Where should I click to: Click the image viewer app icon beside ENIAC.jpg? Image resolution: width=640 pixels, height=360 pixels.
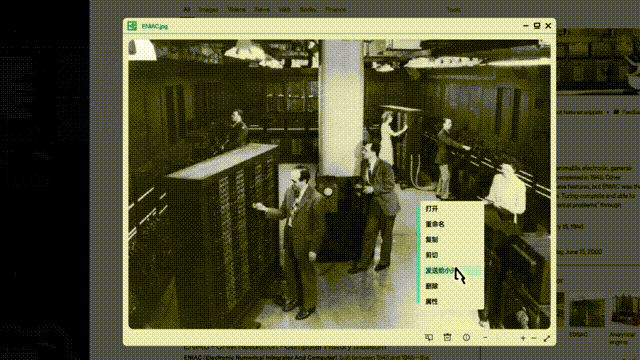pos(132,26)
